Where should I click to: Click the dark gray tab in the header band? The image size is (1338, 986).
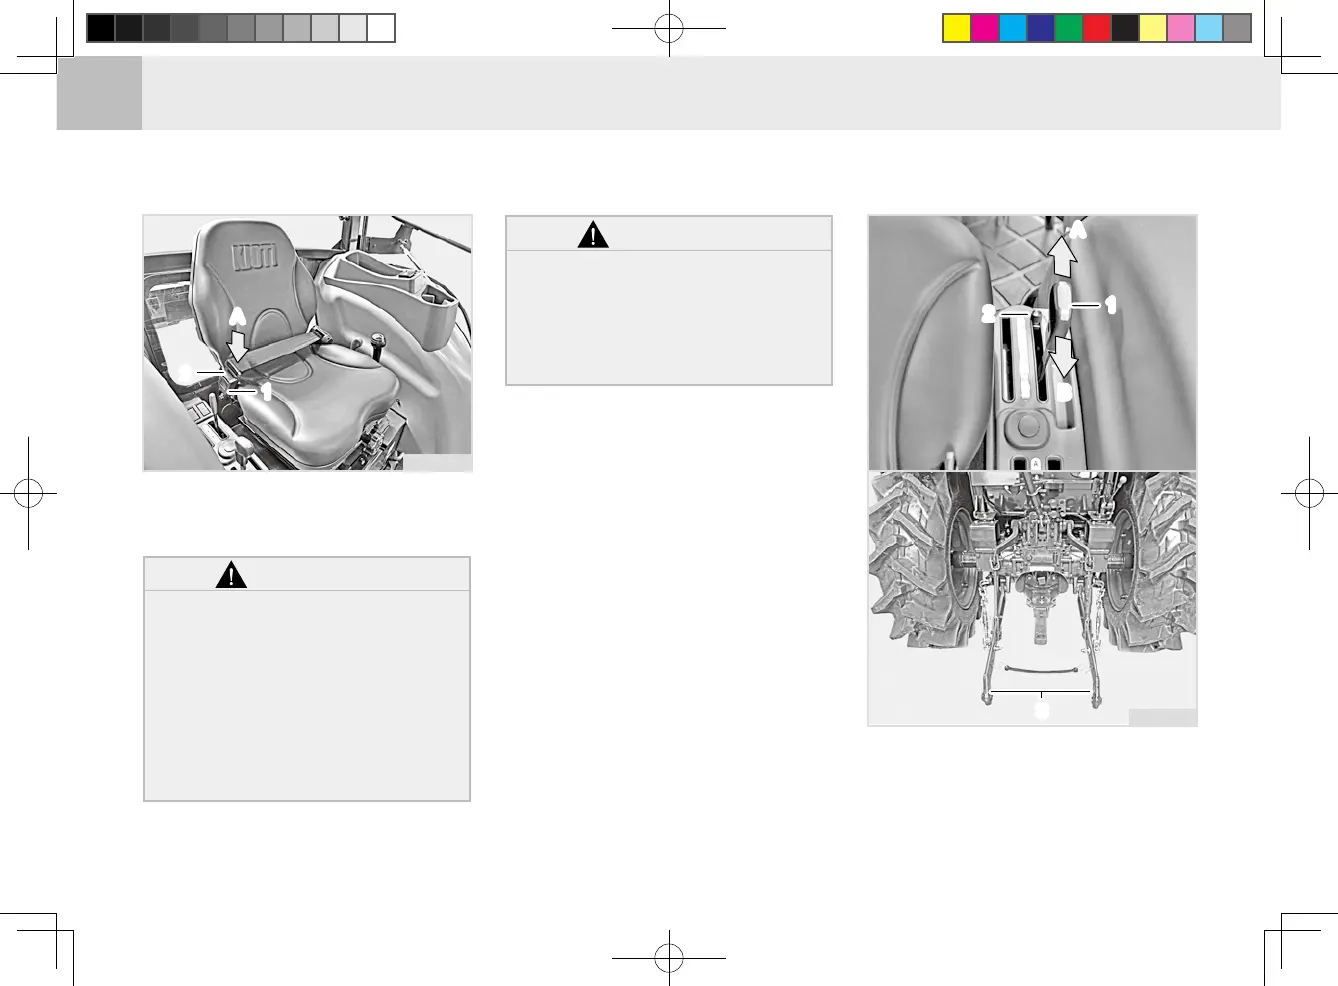[99, 93]
